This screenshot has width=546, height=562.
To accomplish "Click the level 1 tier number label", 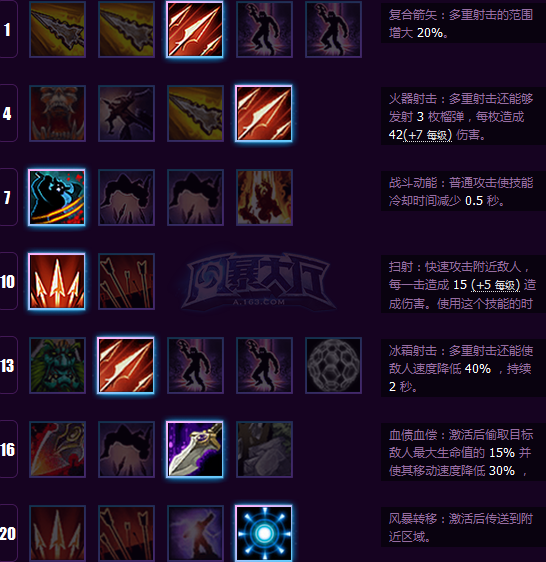I will pyautogui.click(x=7, y=29).
